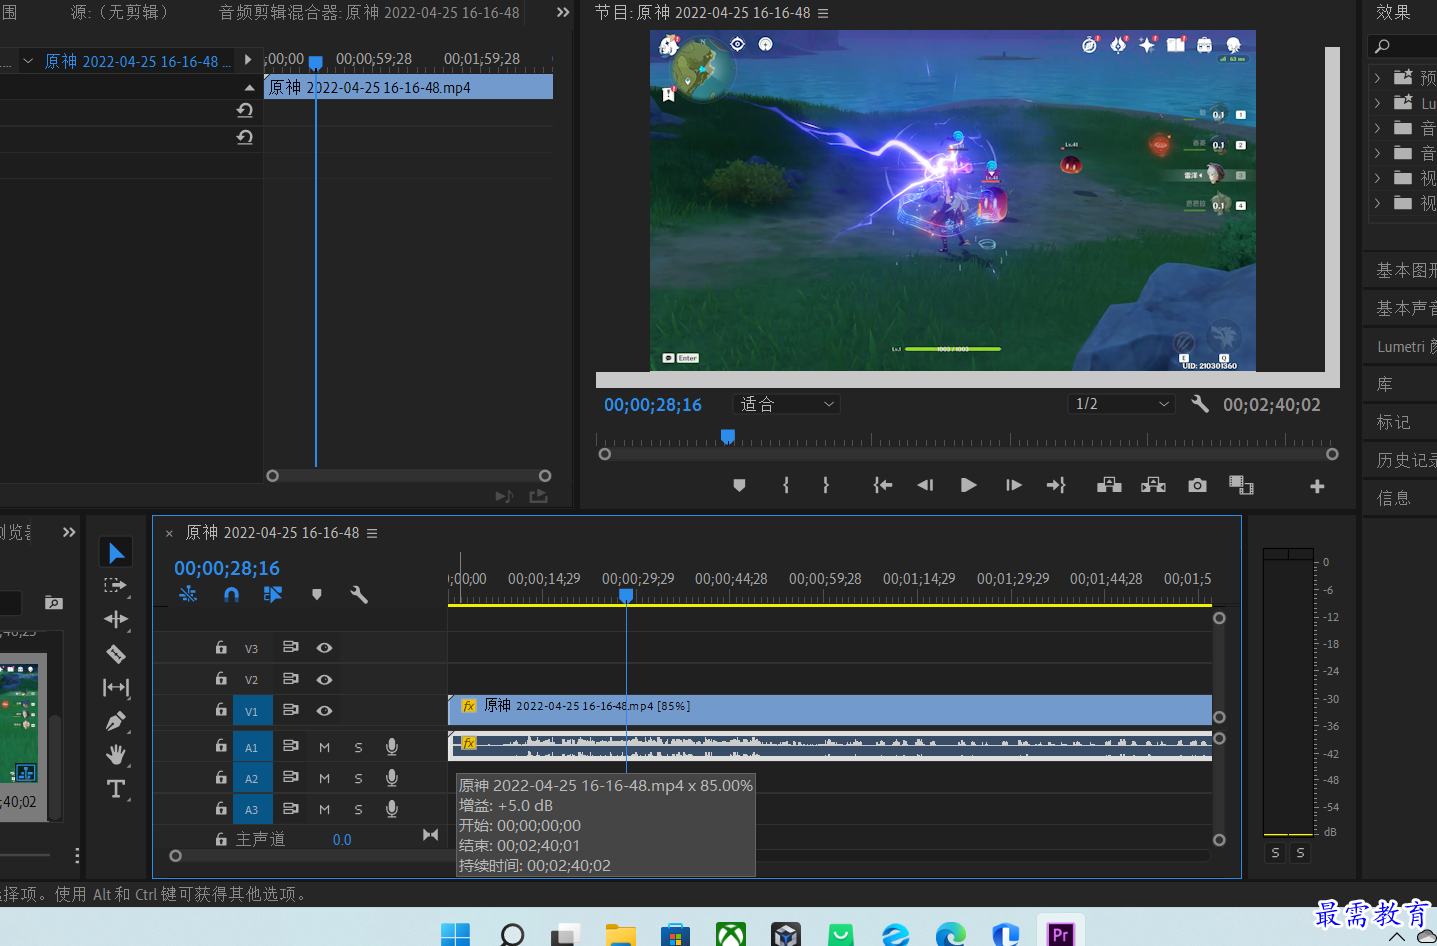Click the timeline playhead handle

pyautogui.click(x=626, y=595)
